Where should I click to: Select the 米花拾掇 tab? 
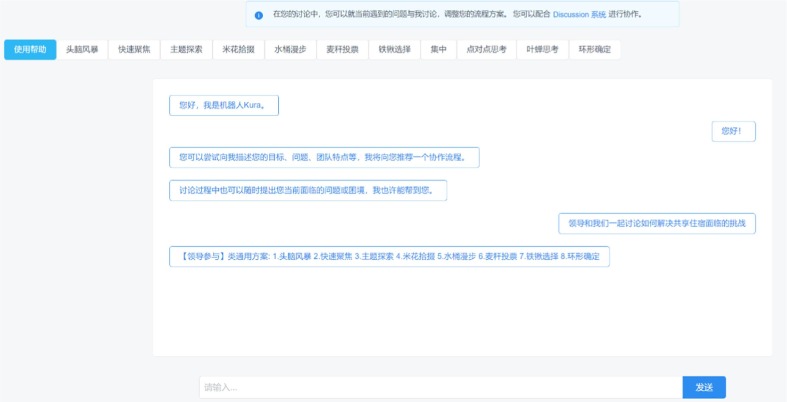click(238, 49)
